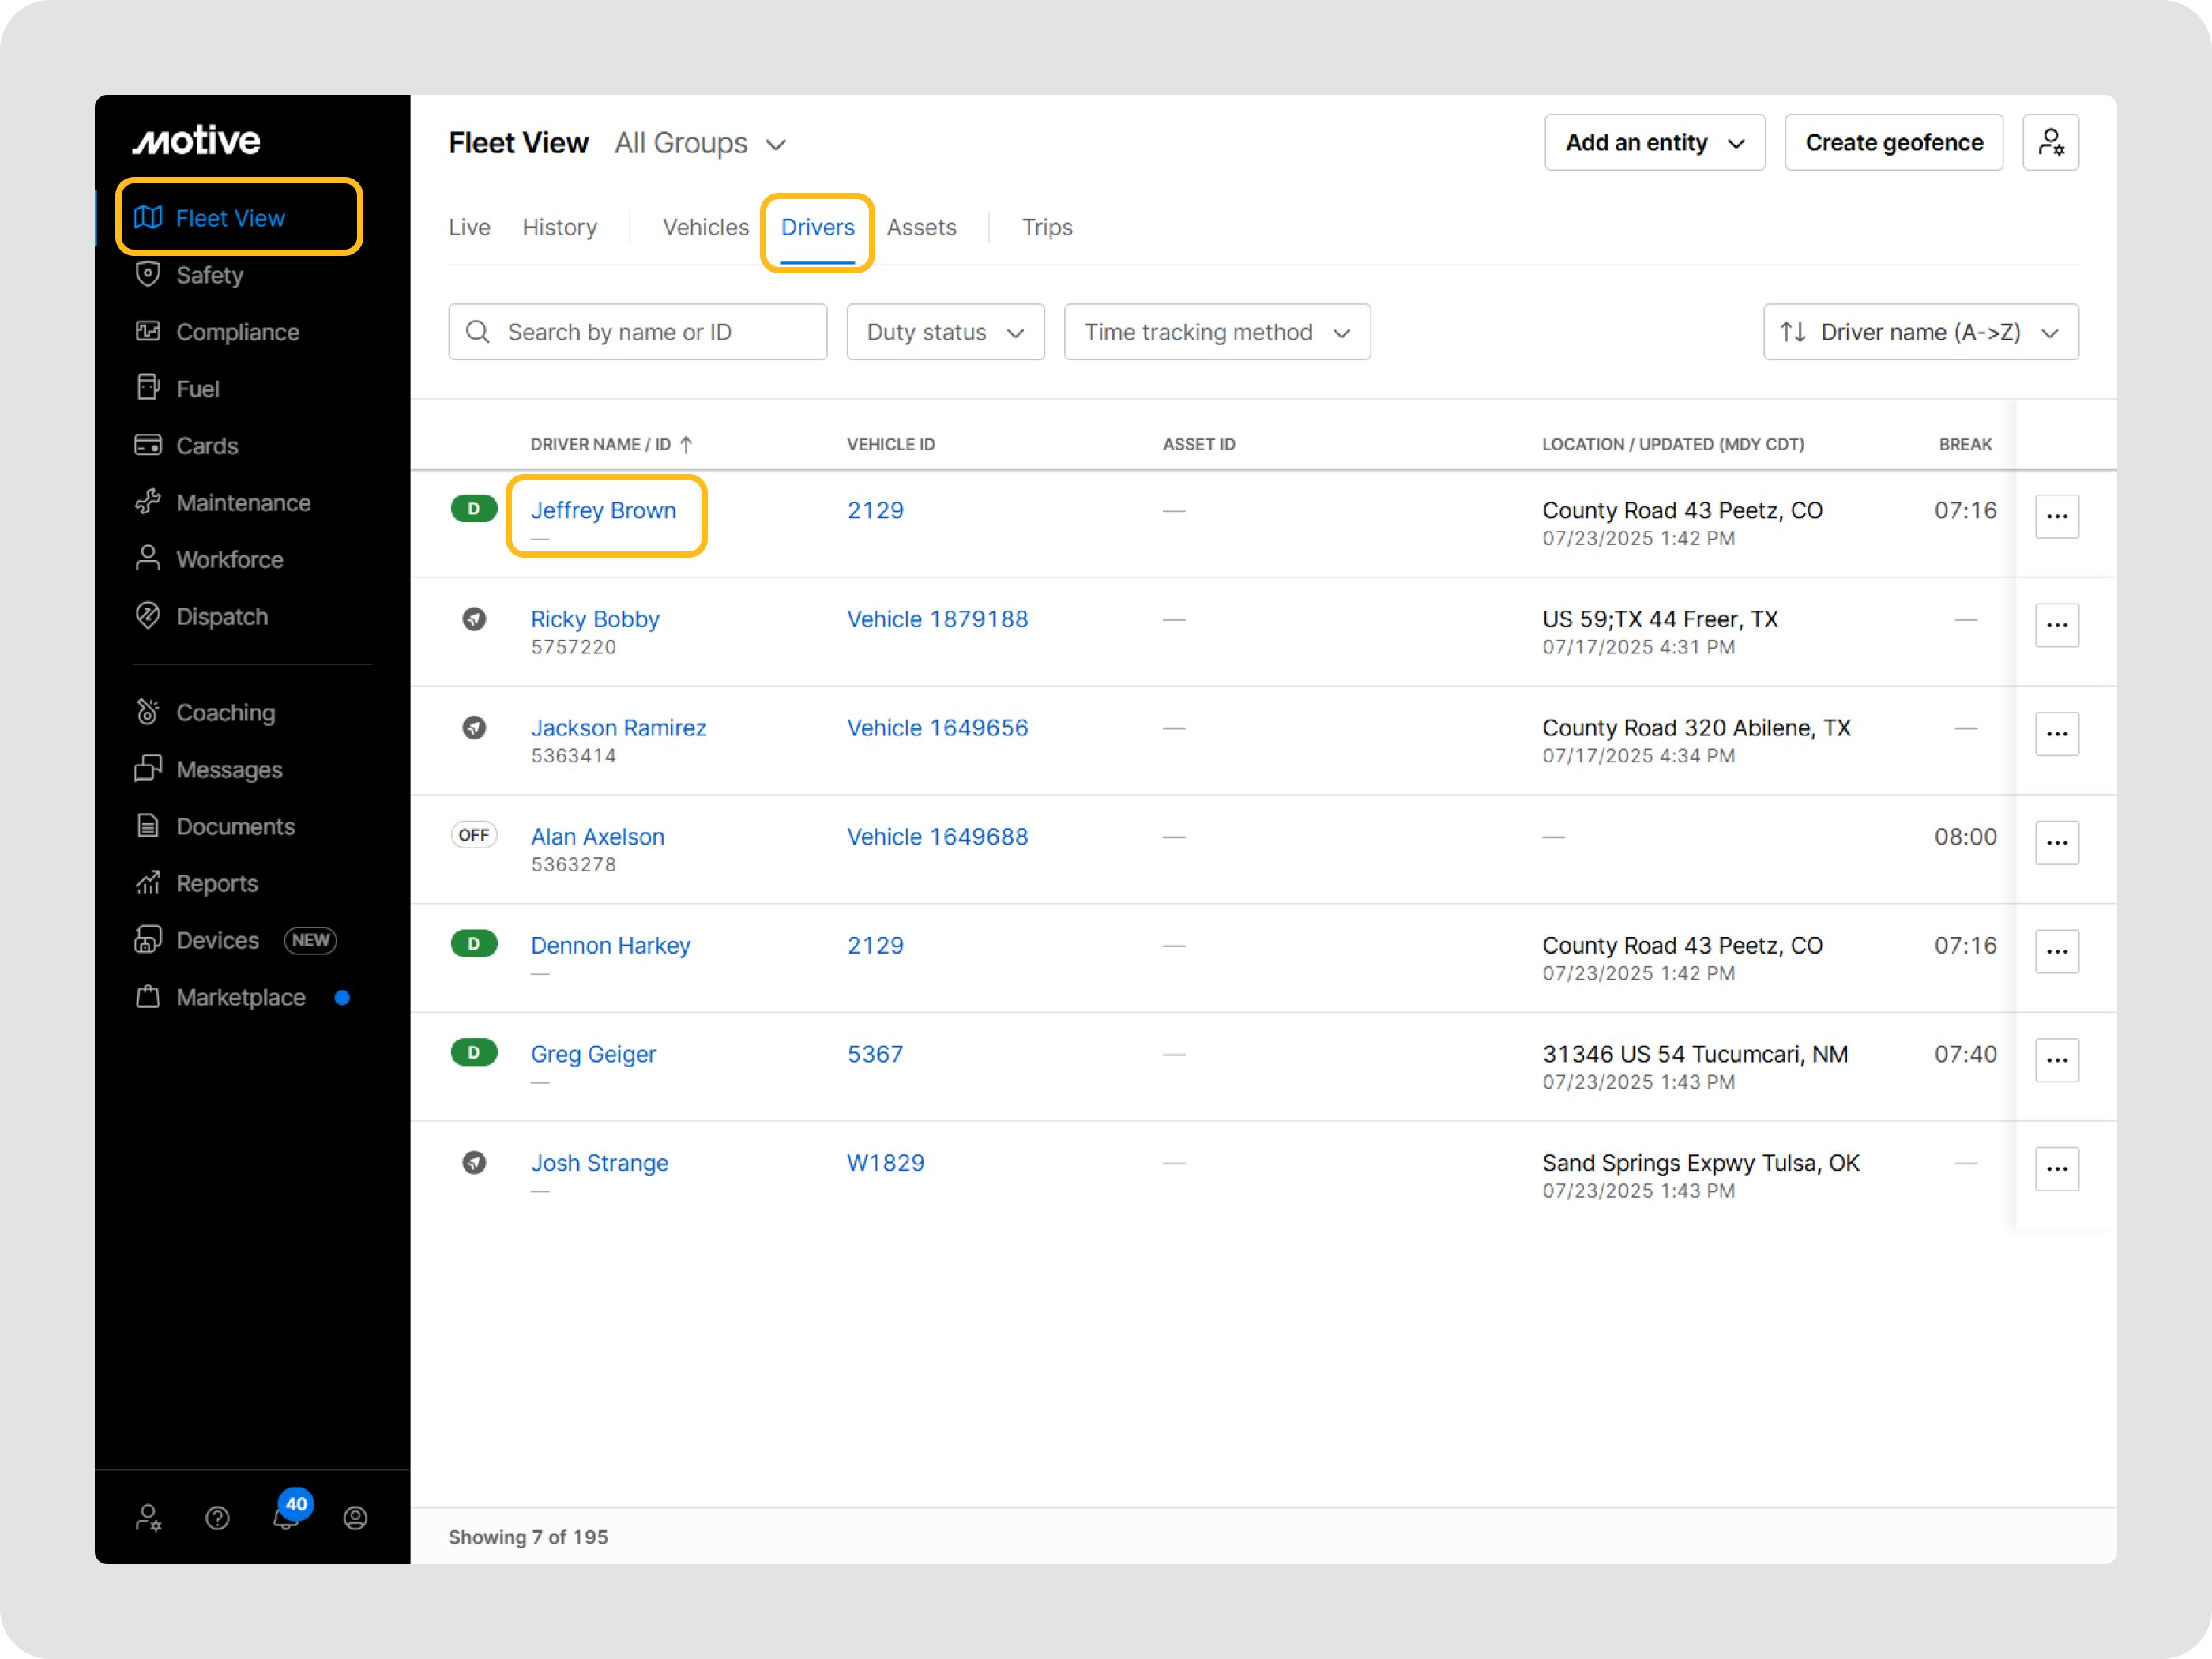Viewport: 2212px width, 1659px height.
Task: Open the Dispatch section in the sidebar
Action: coord(221,617)
